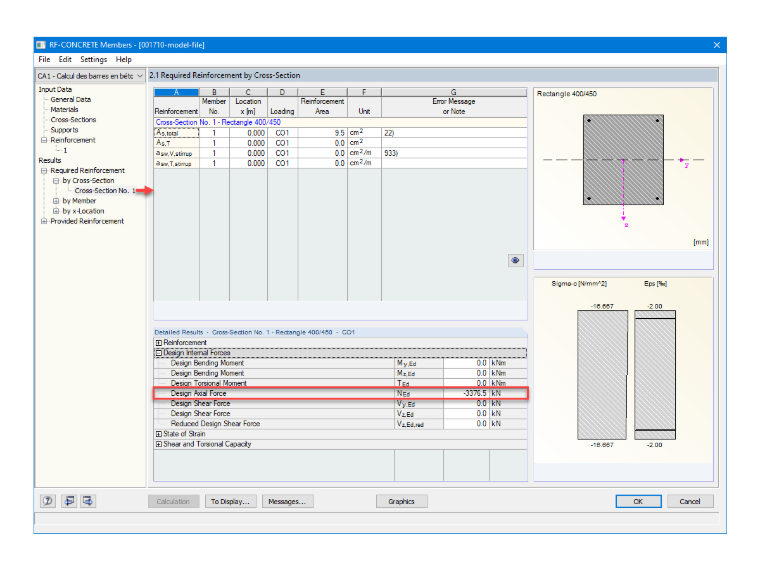Toggle the eye view icon in table
The width and height of the screenshot is (760, 570).
coord(515,260)
